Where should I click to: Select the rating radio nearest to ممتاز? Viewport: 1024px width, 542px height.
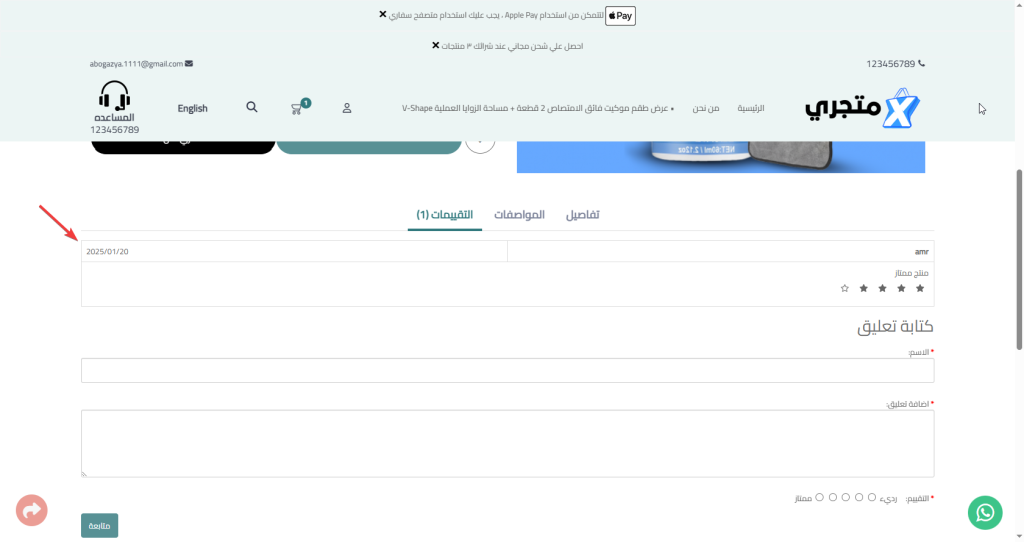point(820,497)
